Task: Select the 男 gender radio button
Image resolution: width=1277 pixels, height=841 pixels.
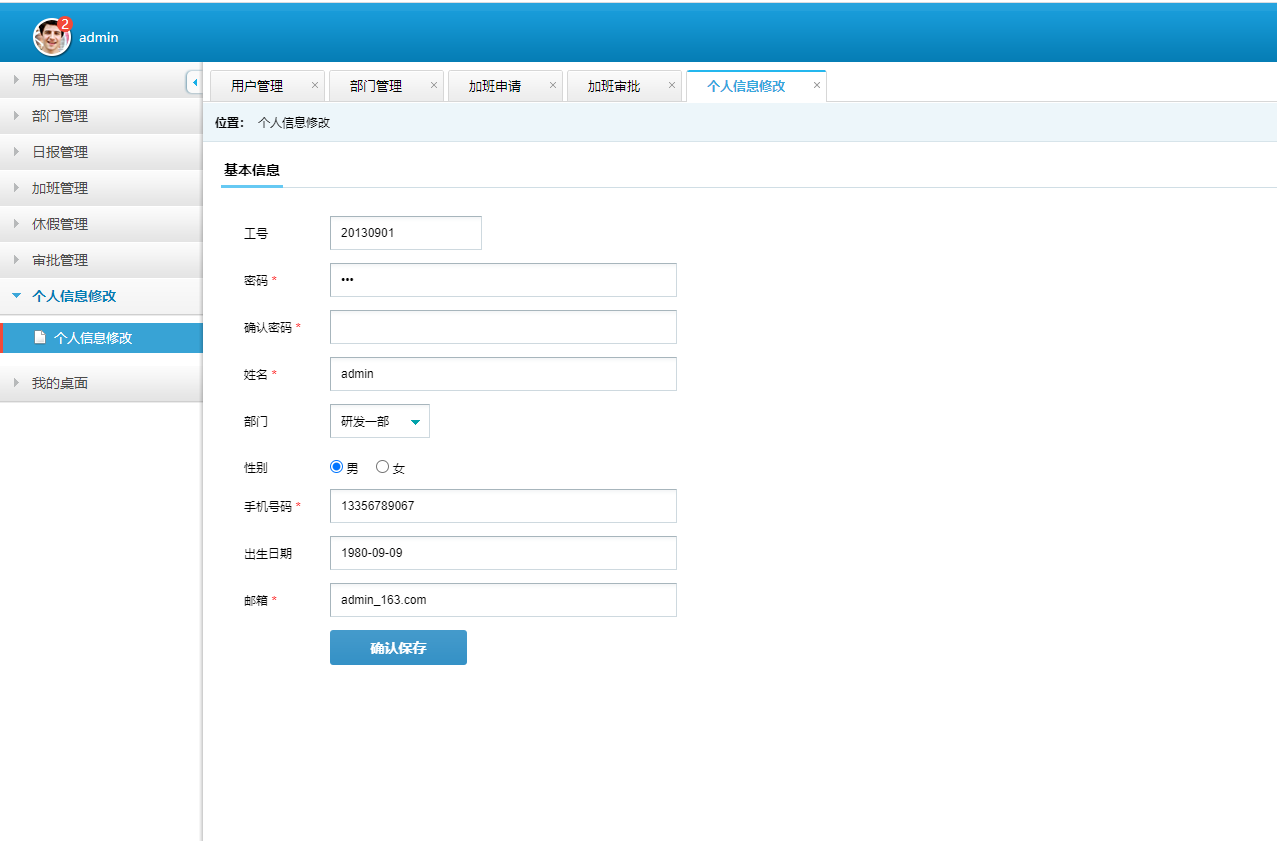Action: coord(336,467)
